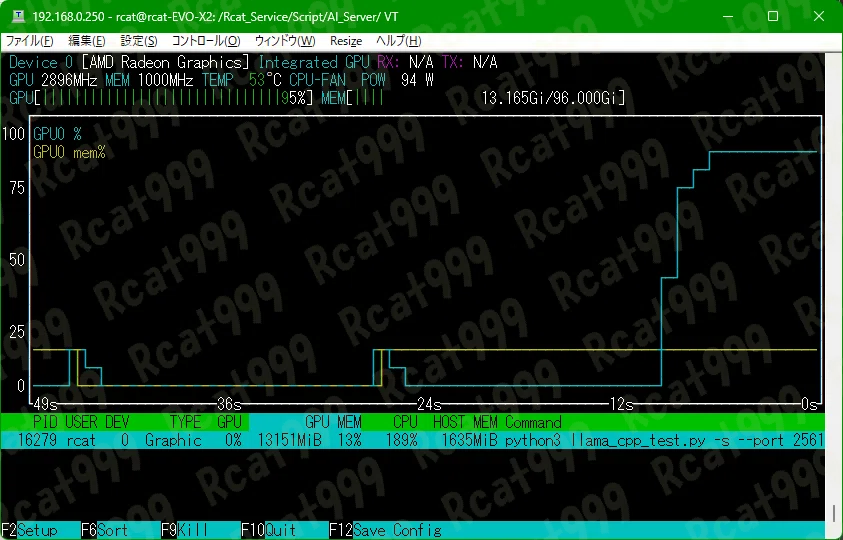Viewport: 843px width, 540px height.
Task: Click the CPU column header
Action: click(405, 422)
